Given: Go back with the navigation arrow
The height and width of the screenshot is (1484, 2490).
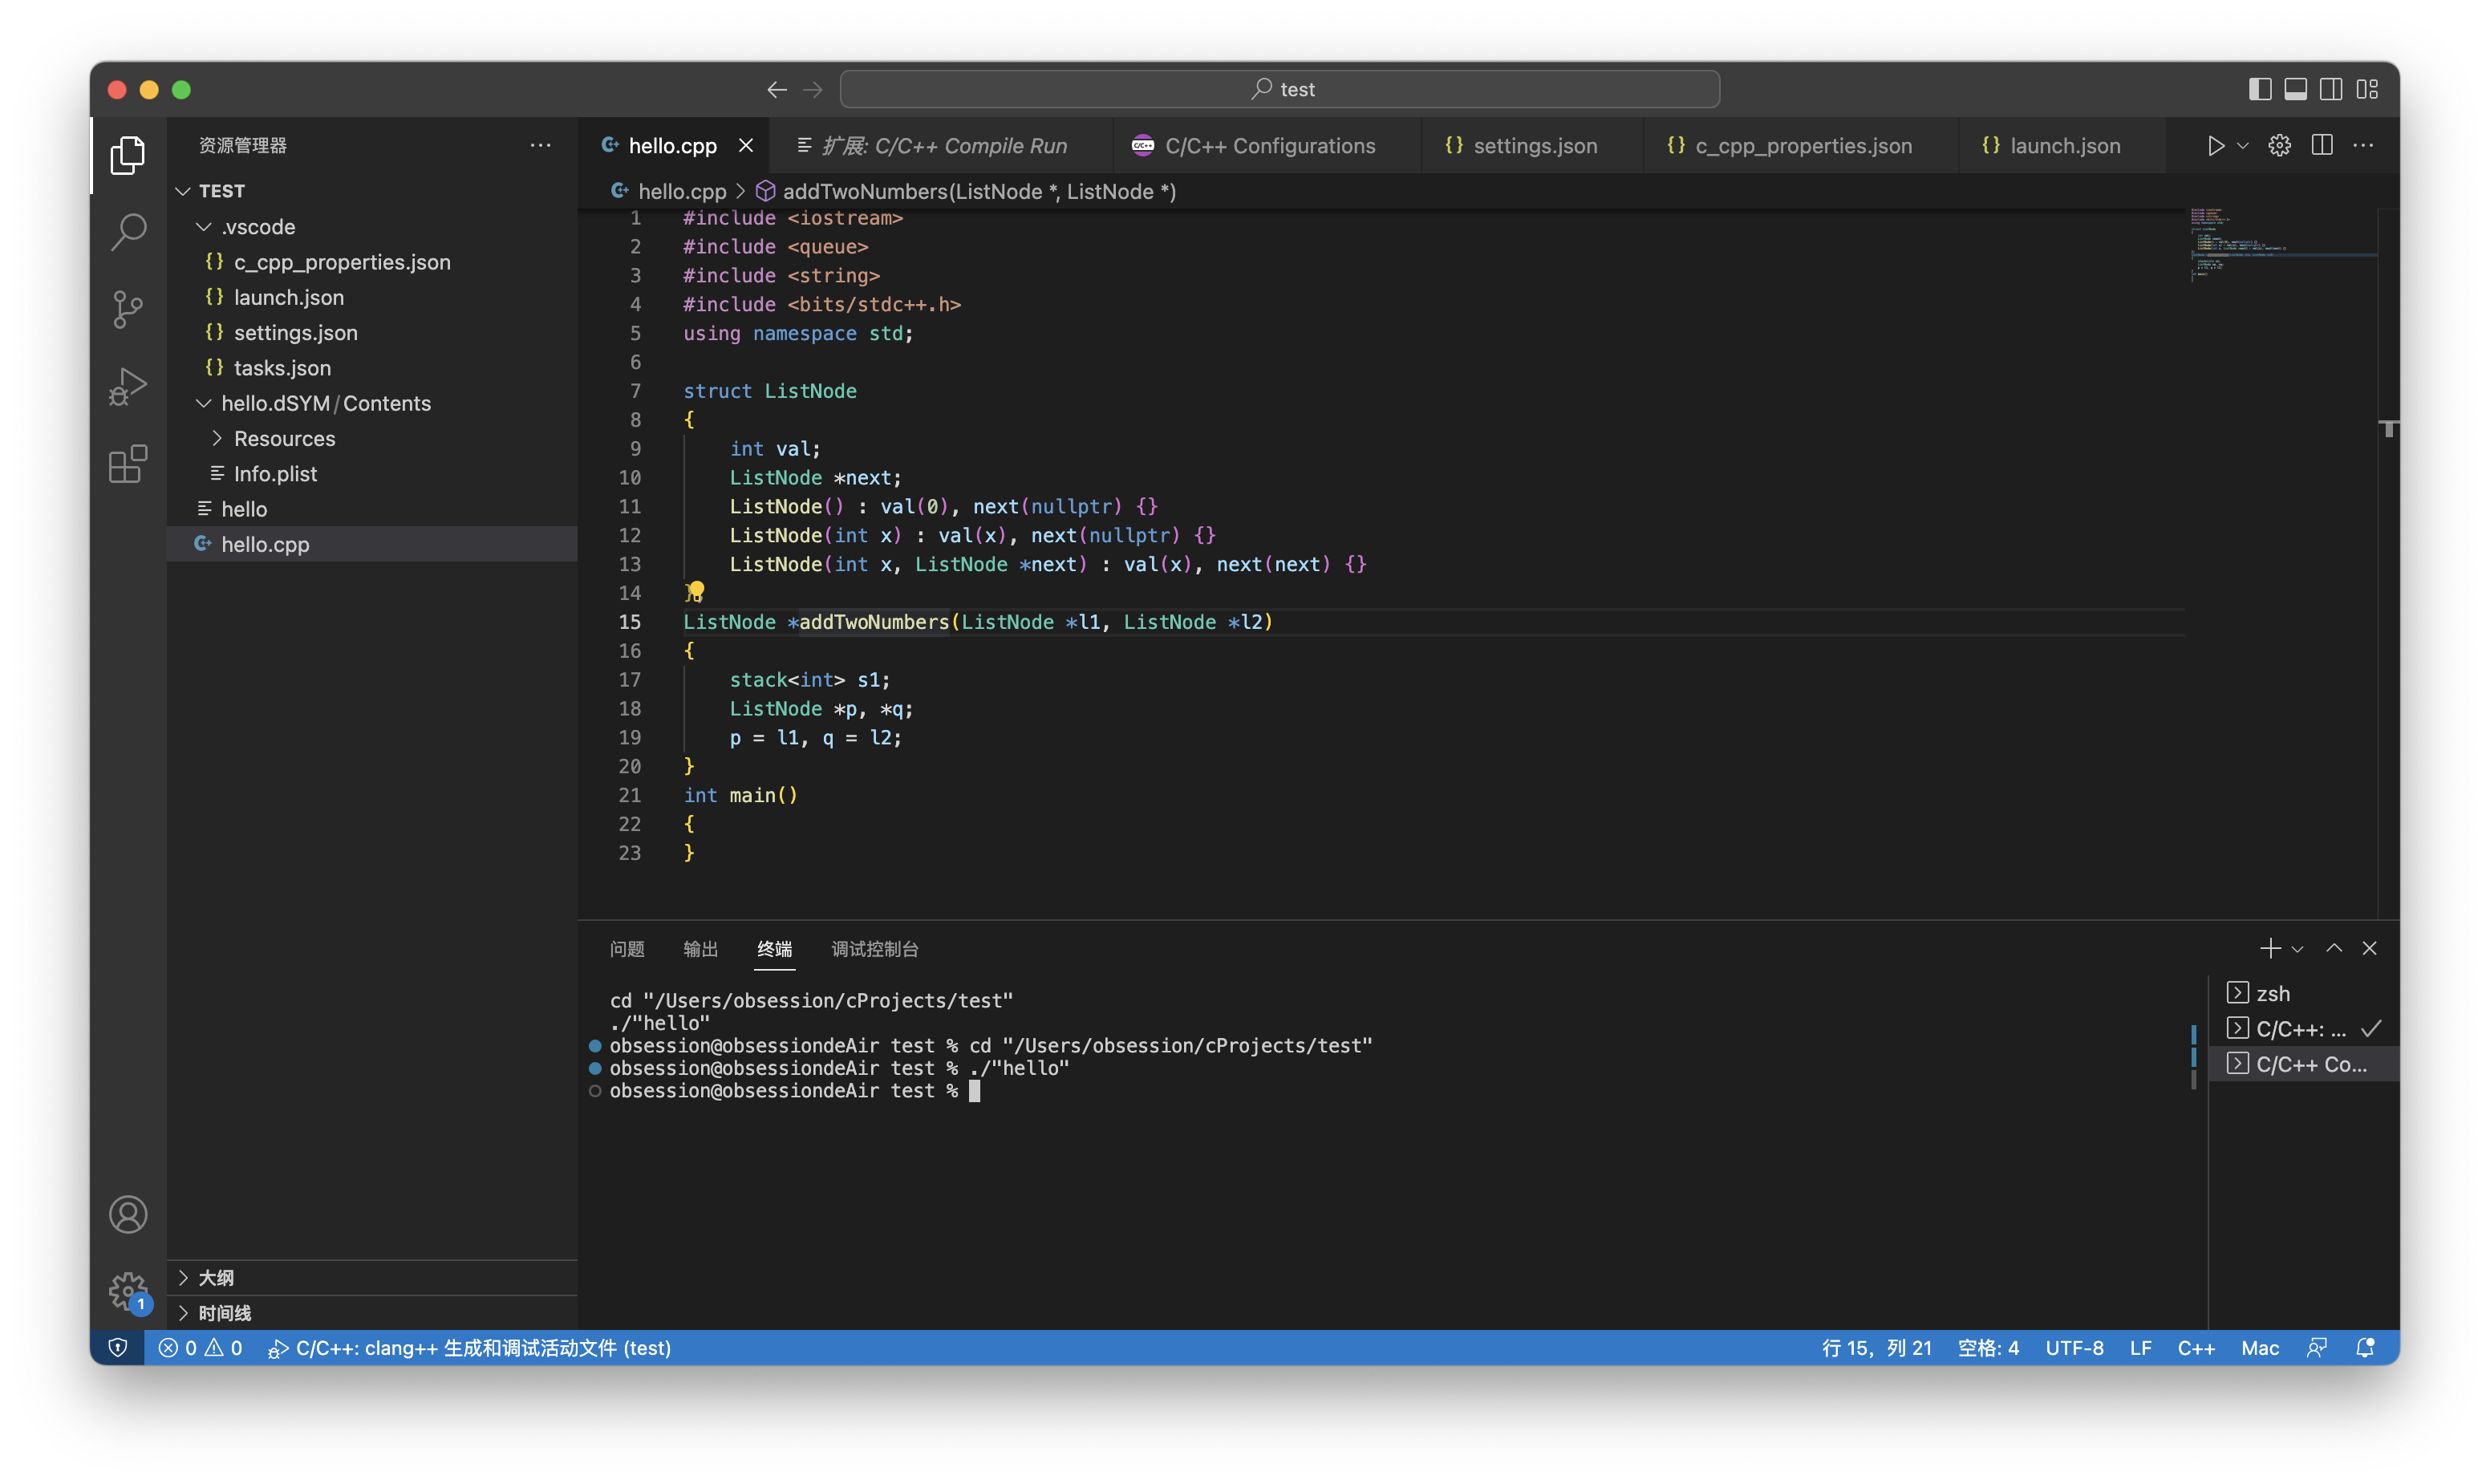Looking at the screenshot, I should (x=777, y=90).
